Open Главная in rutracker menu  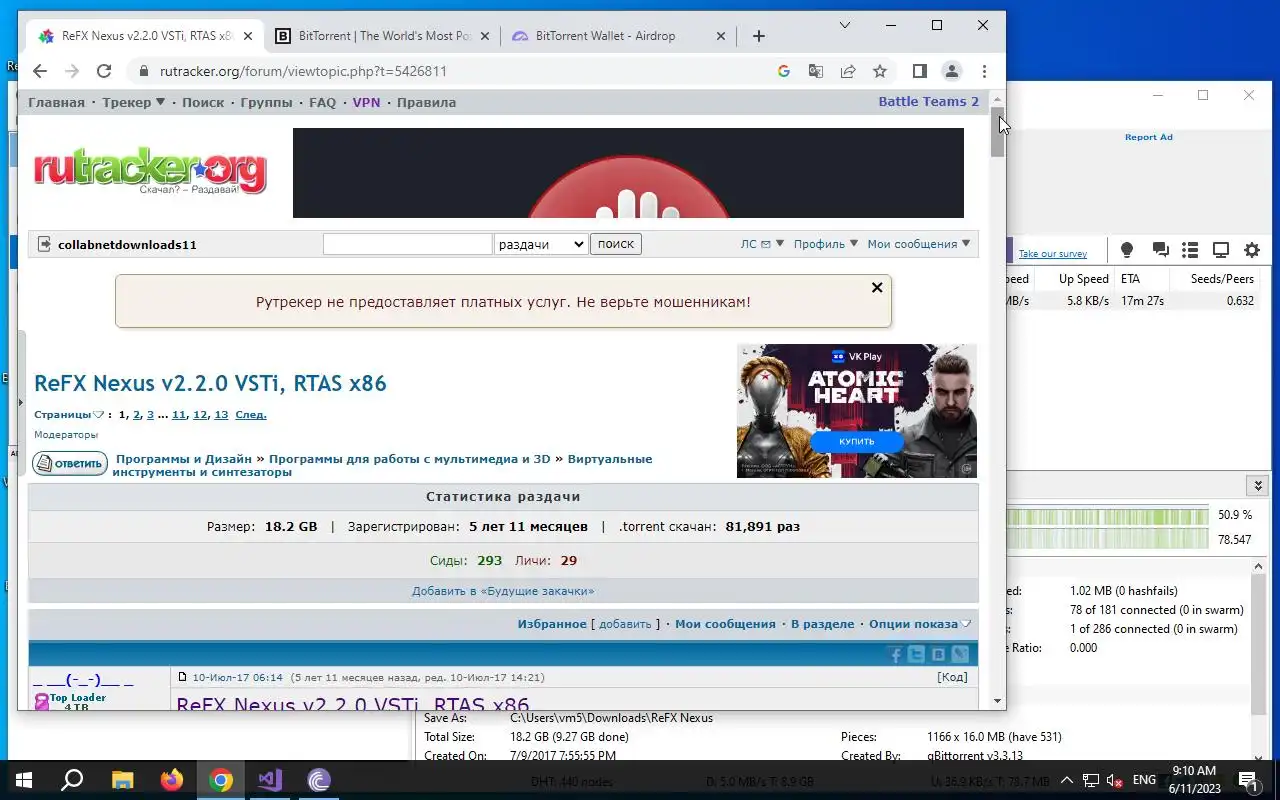56,102
